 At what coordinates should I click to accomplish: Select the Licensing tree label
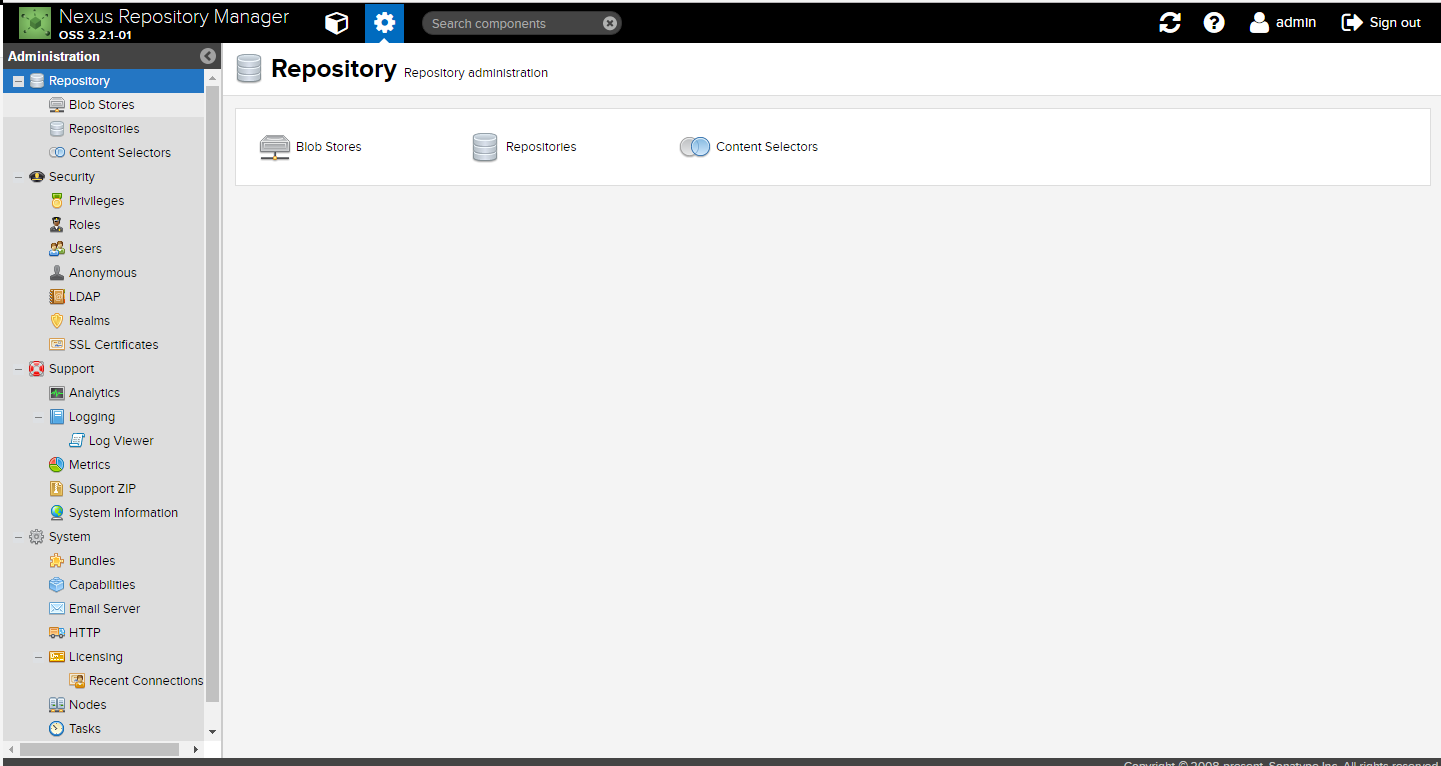[x=96, y=657]
